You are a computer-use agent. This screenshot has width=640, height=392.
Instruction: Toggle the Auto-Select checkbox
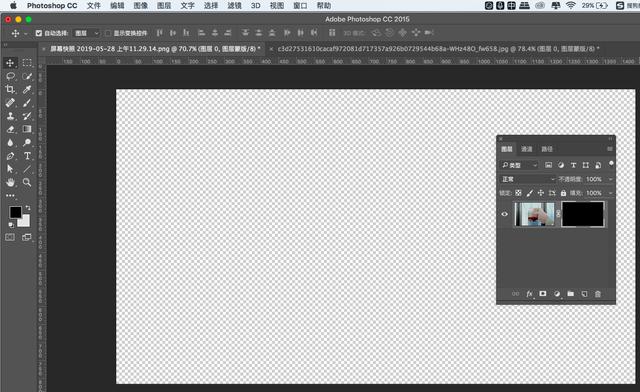39,33
